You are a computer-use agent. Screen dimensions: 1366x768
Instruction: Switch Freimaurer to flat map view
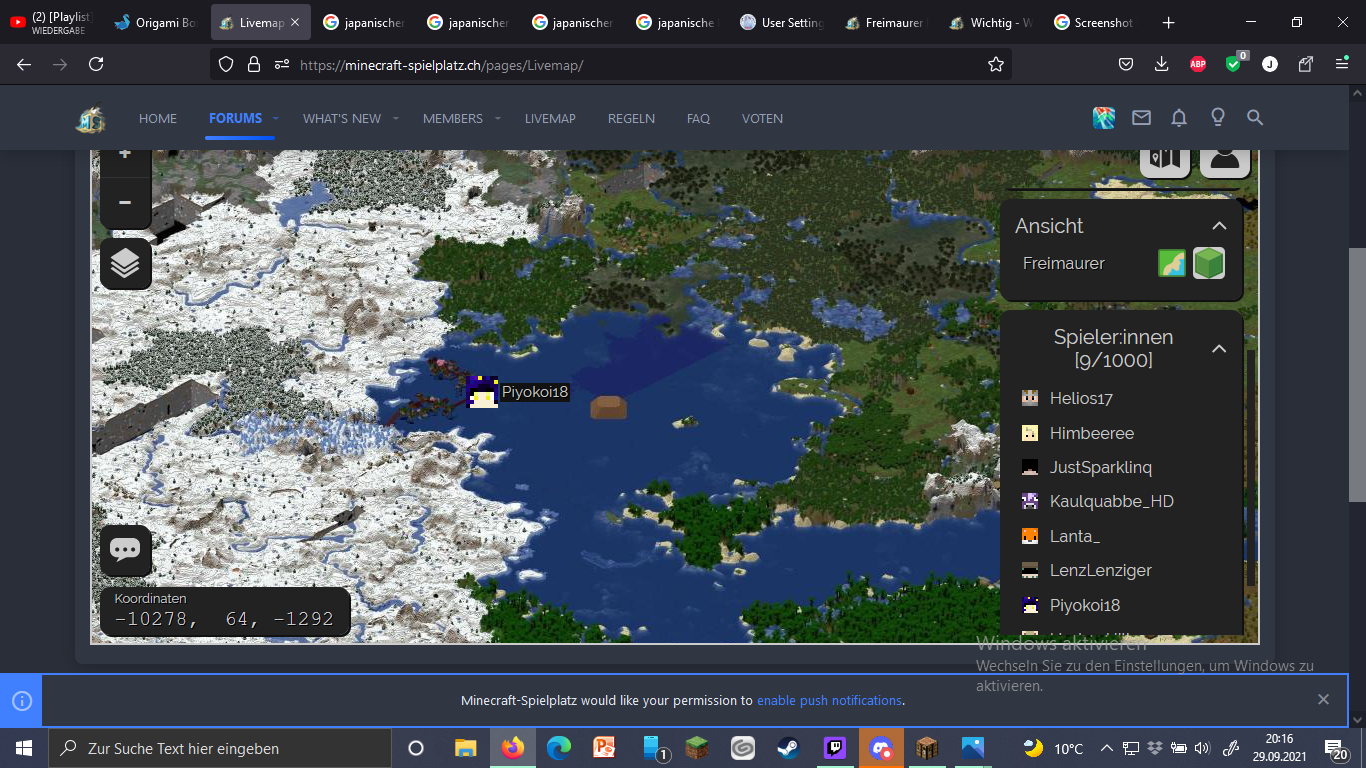(1171, 263)
